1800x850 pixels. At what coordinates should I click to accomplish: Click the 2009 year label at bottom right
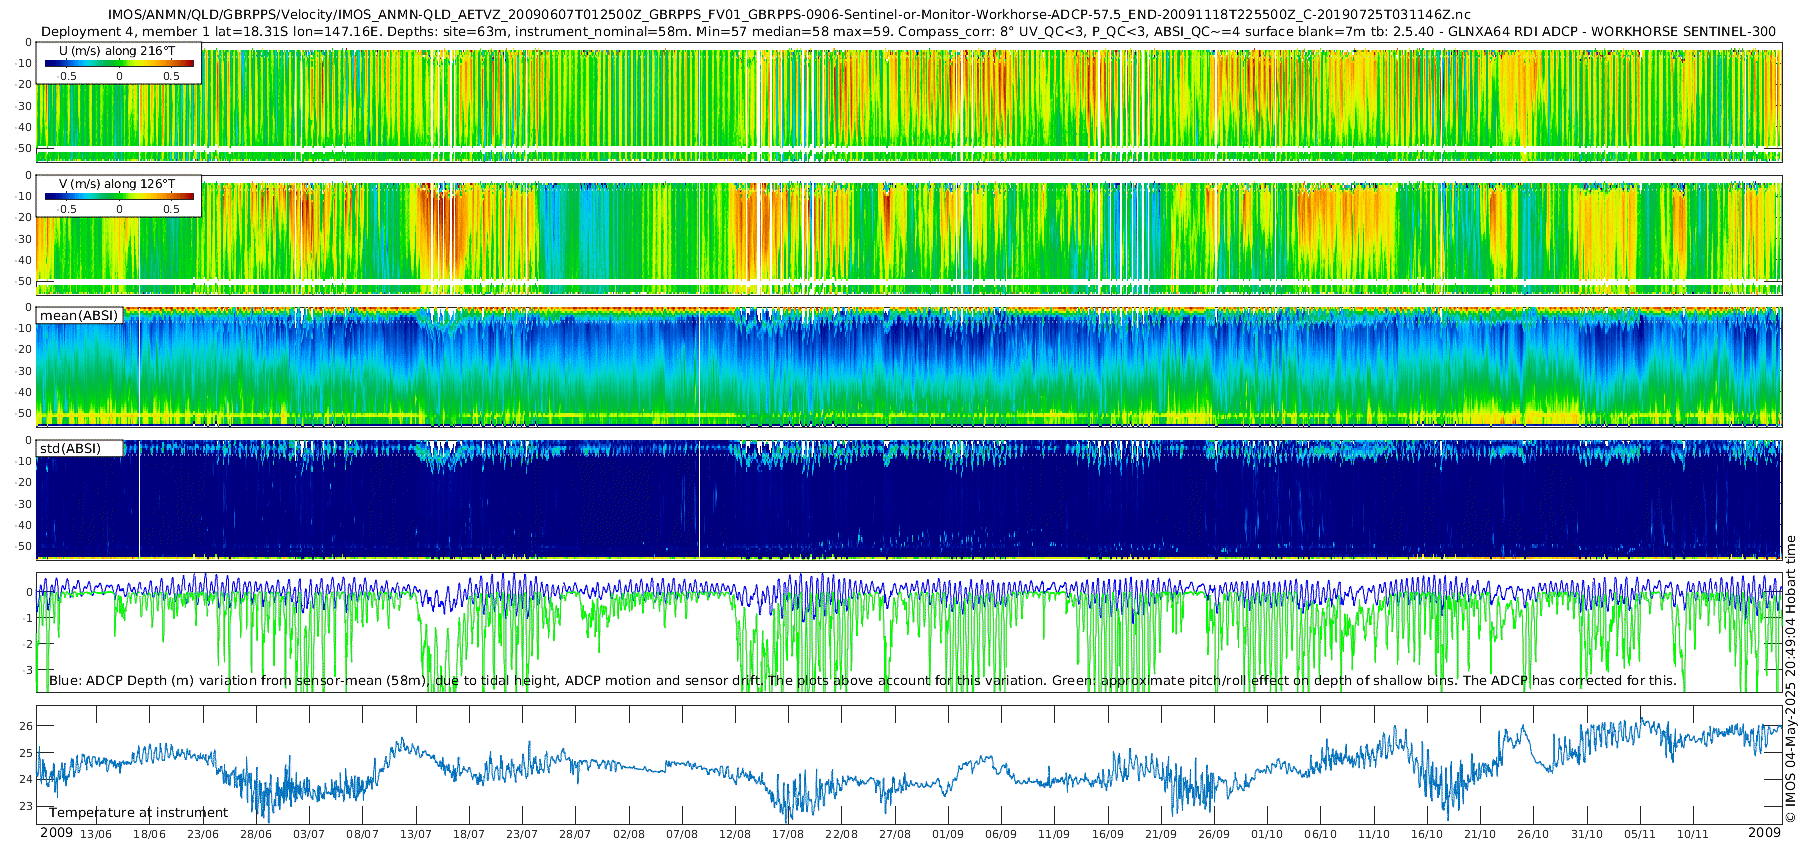pos(1764,833)
